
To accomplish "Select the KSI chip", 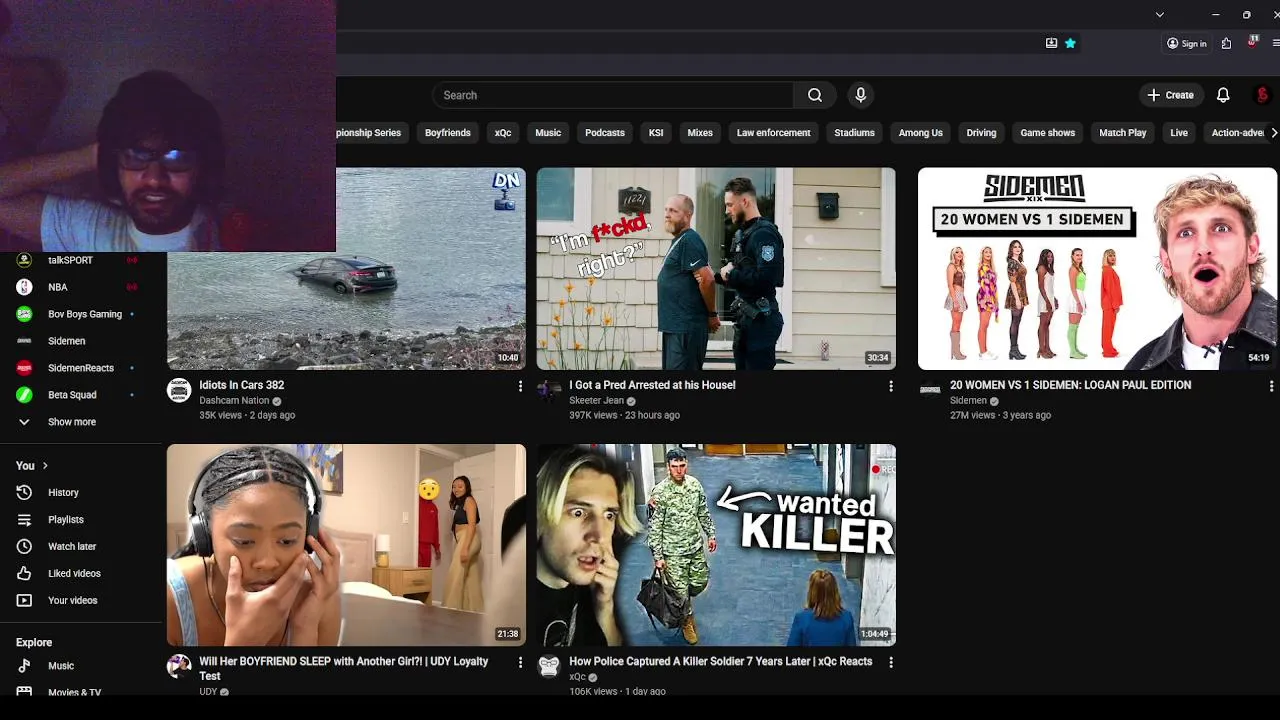I will [656, 133].
